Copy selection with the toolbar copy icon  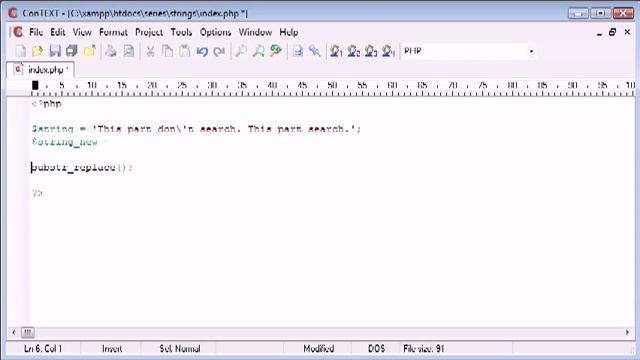[167, 51]
